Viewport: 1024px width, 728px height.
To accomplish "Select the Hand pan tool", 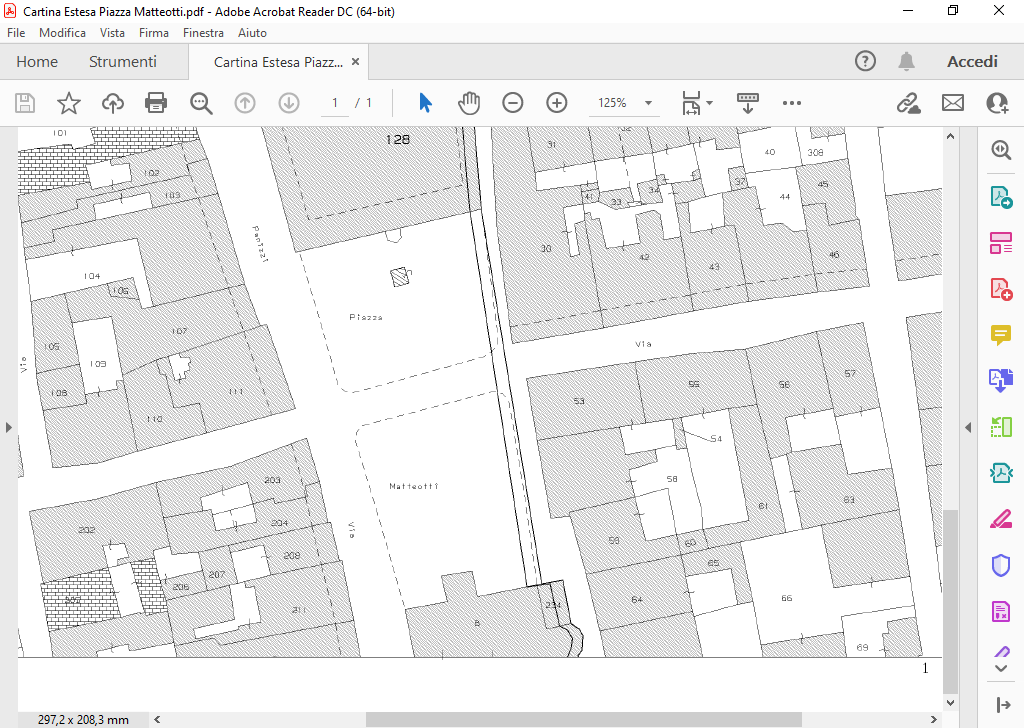I will point(469,103).
